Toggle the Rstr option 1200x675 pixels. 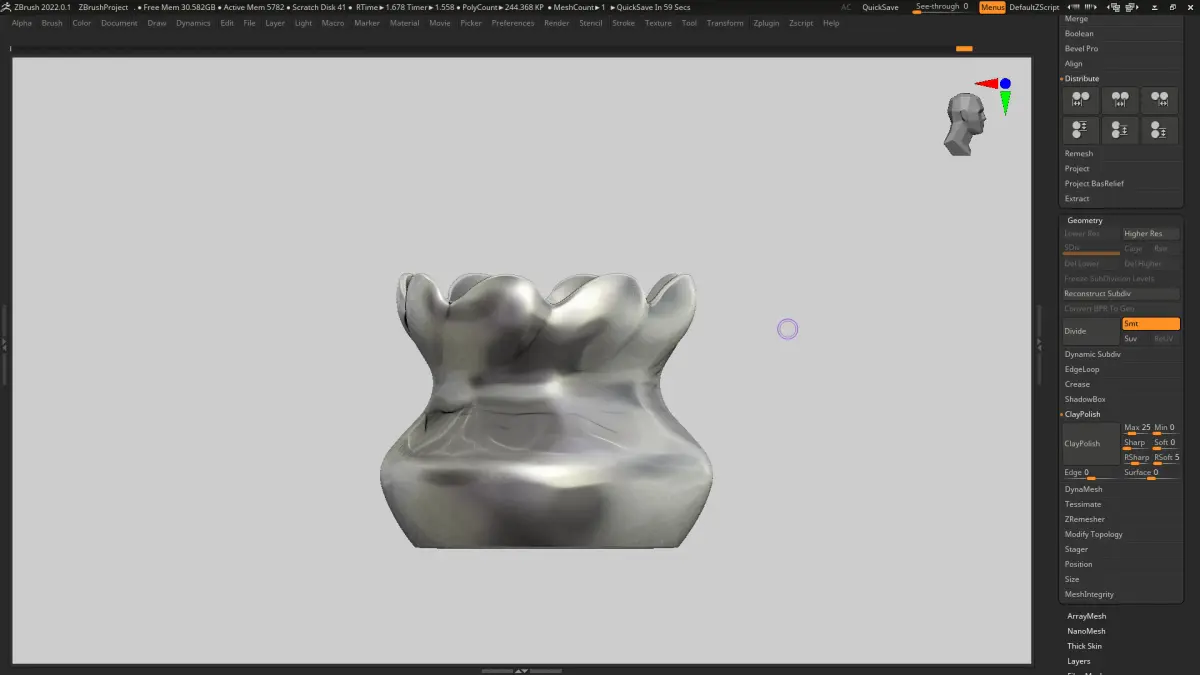point(1166,249)
